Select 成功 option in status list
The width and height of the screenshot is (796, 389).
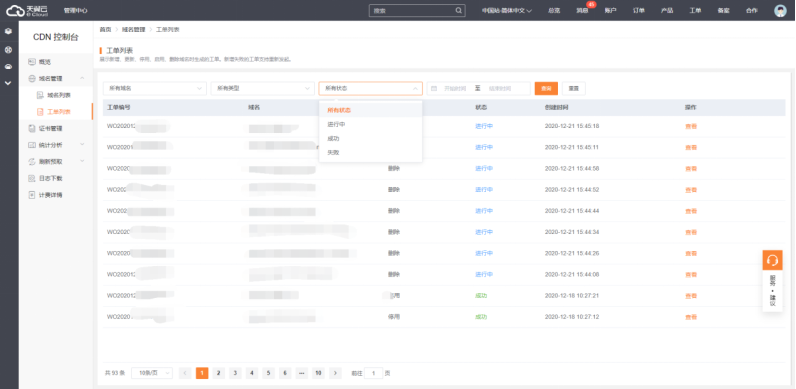(371, 138)
